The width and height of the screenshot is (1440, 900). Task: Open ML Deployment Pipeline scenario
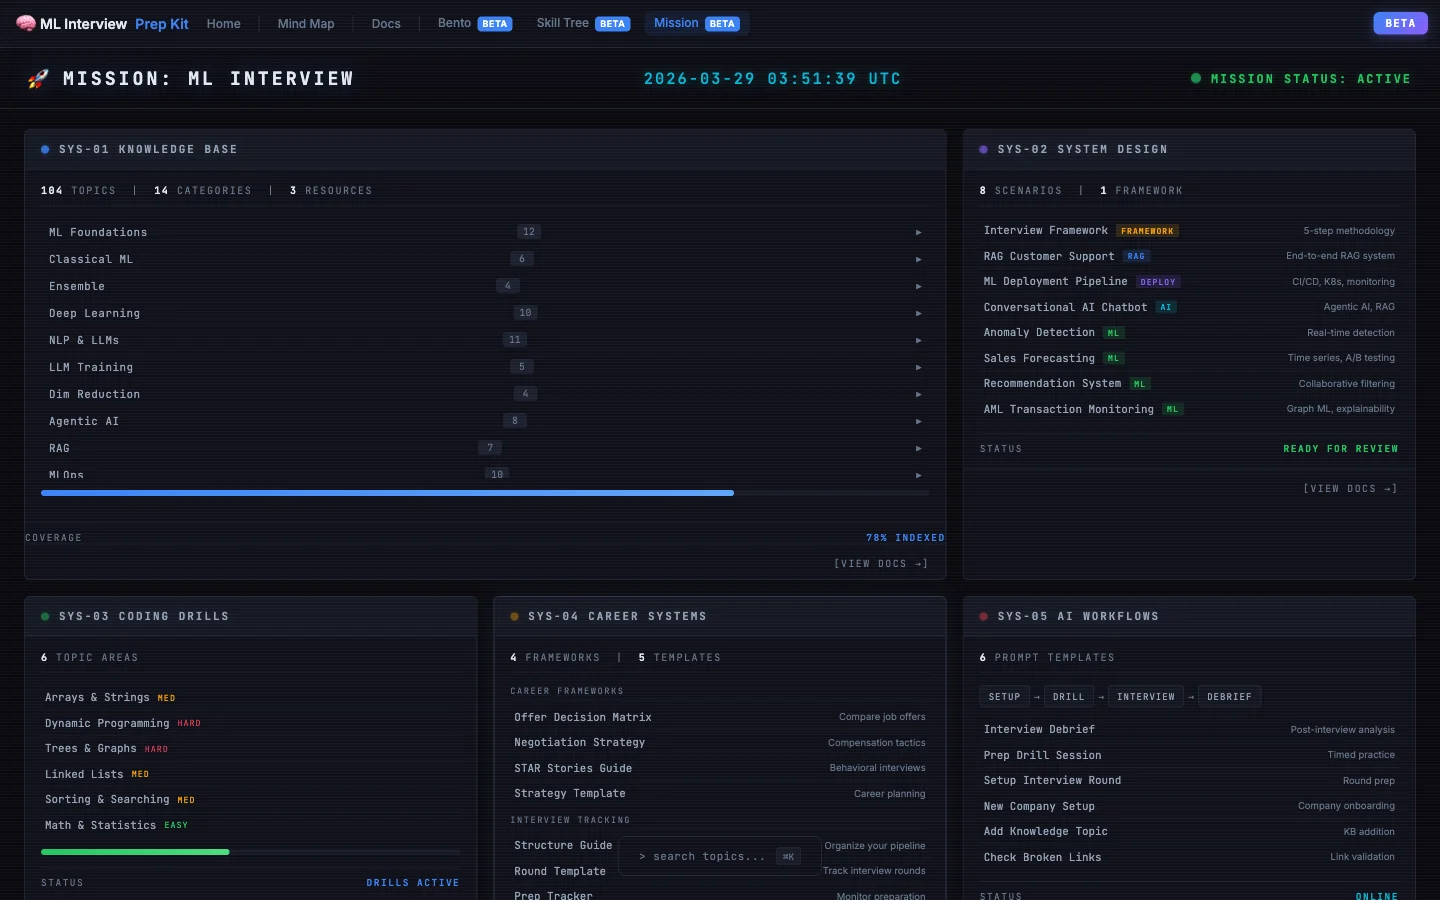click(1189, 282)
